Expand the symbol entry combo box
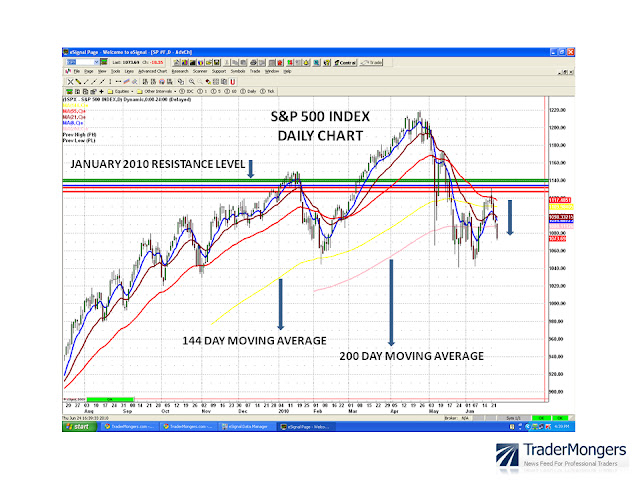 click(x=97, y=62)
